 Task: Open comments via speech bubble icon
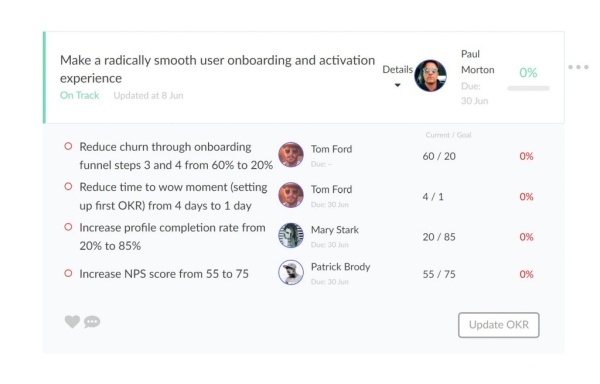[x=92, y=322]
